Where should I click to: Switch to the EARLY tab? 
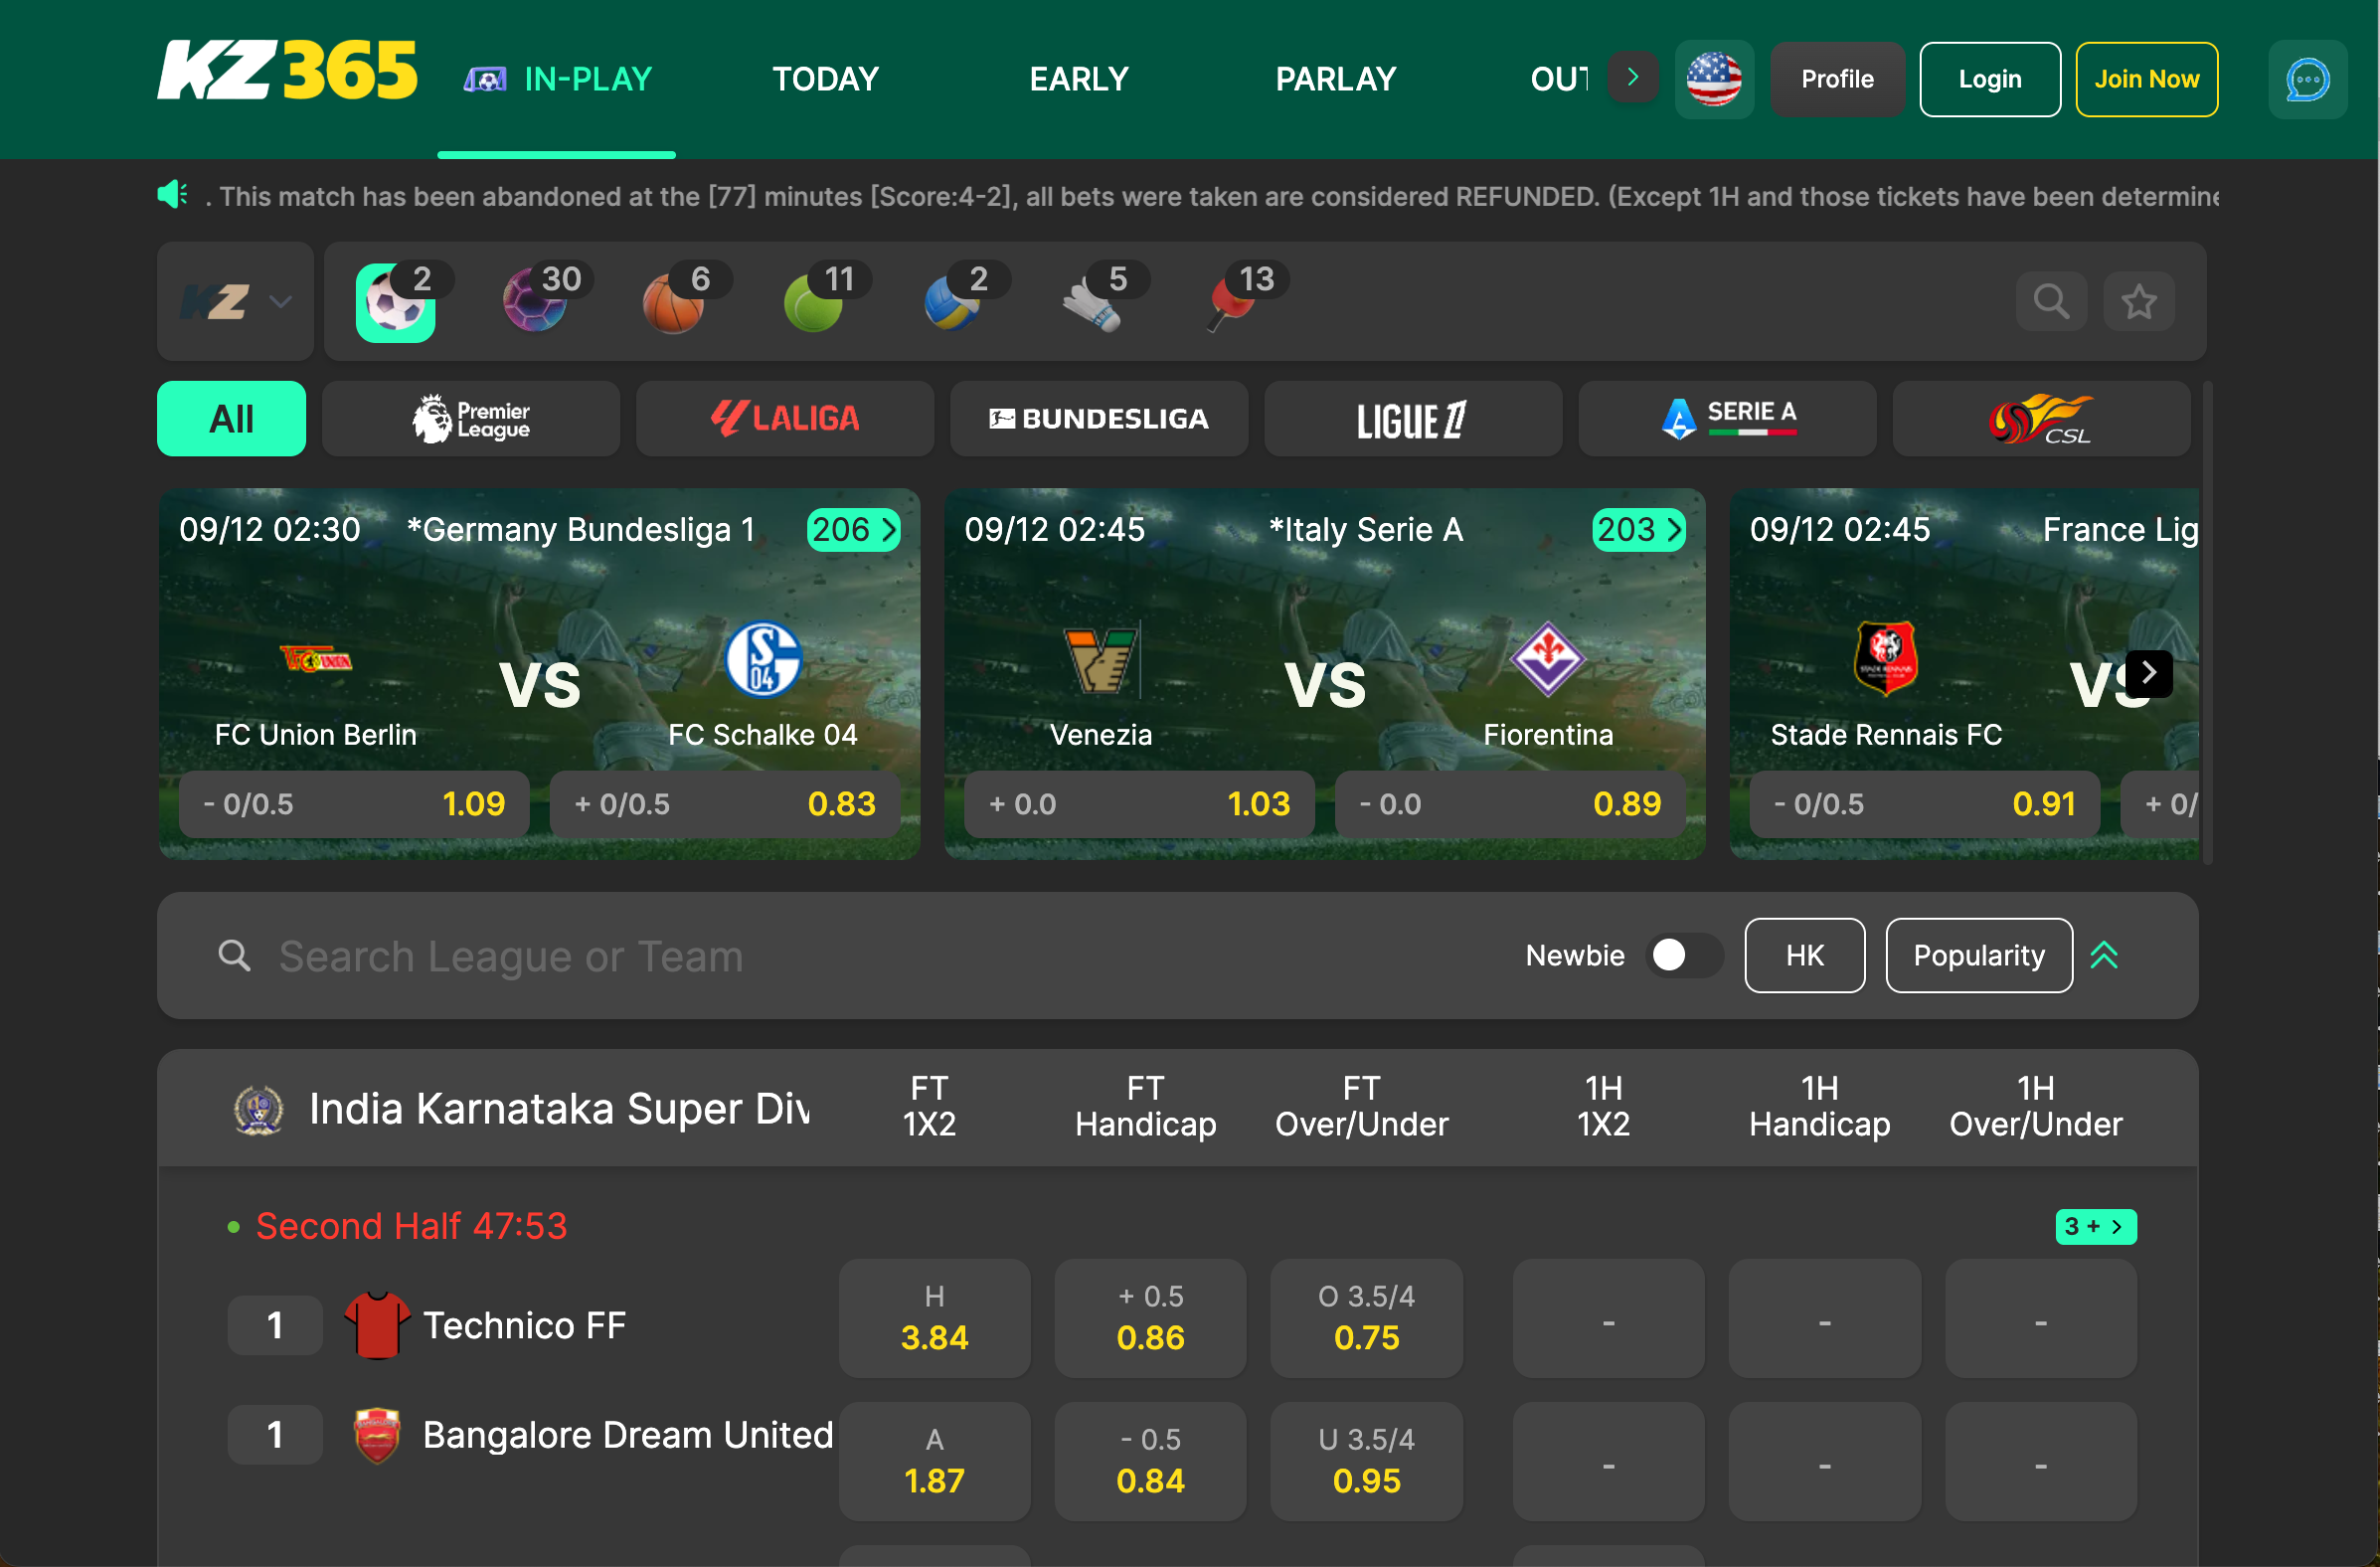click(1079, 79)
